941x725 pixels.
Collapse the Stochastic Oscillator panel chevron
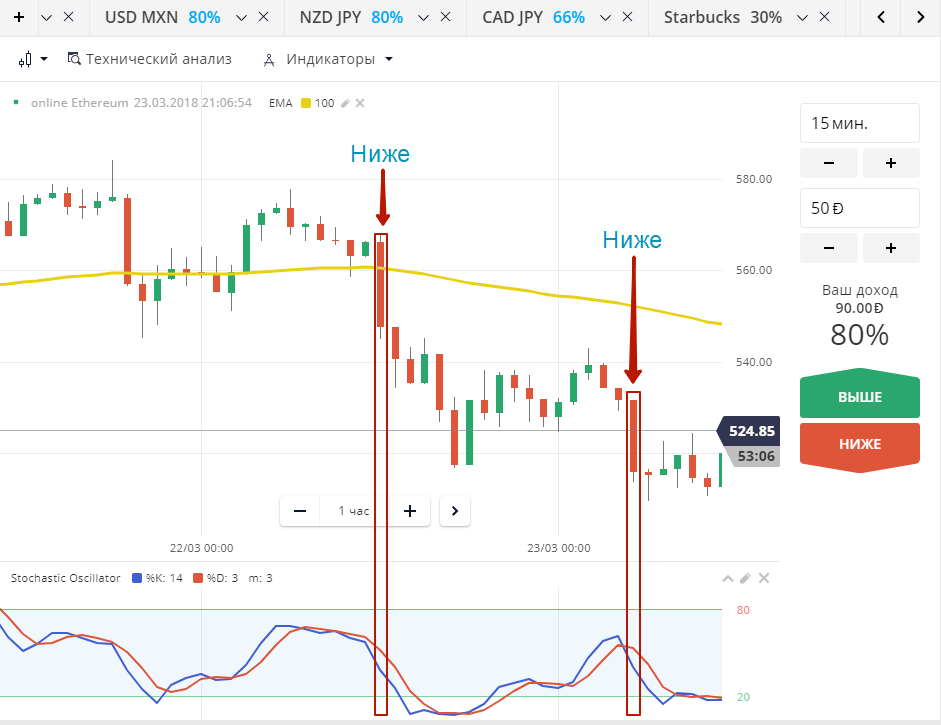pyautogui.click(x=728, y=578)
